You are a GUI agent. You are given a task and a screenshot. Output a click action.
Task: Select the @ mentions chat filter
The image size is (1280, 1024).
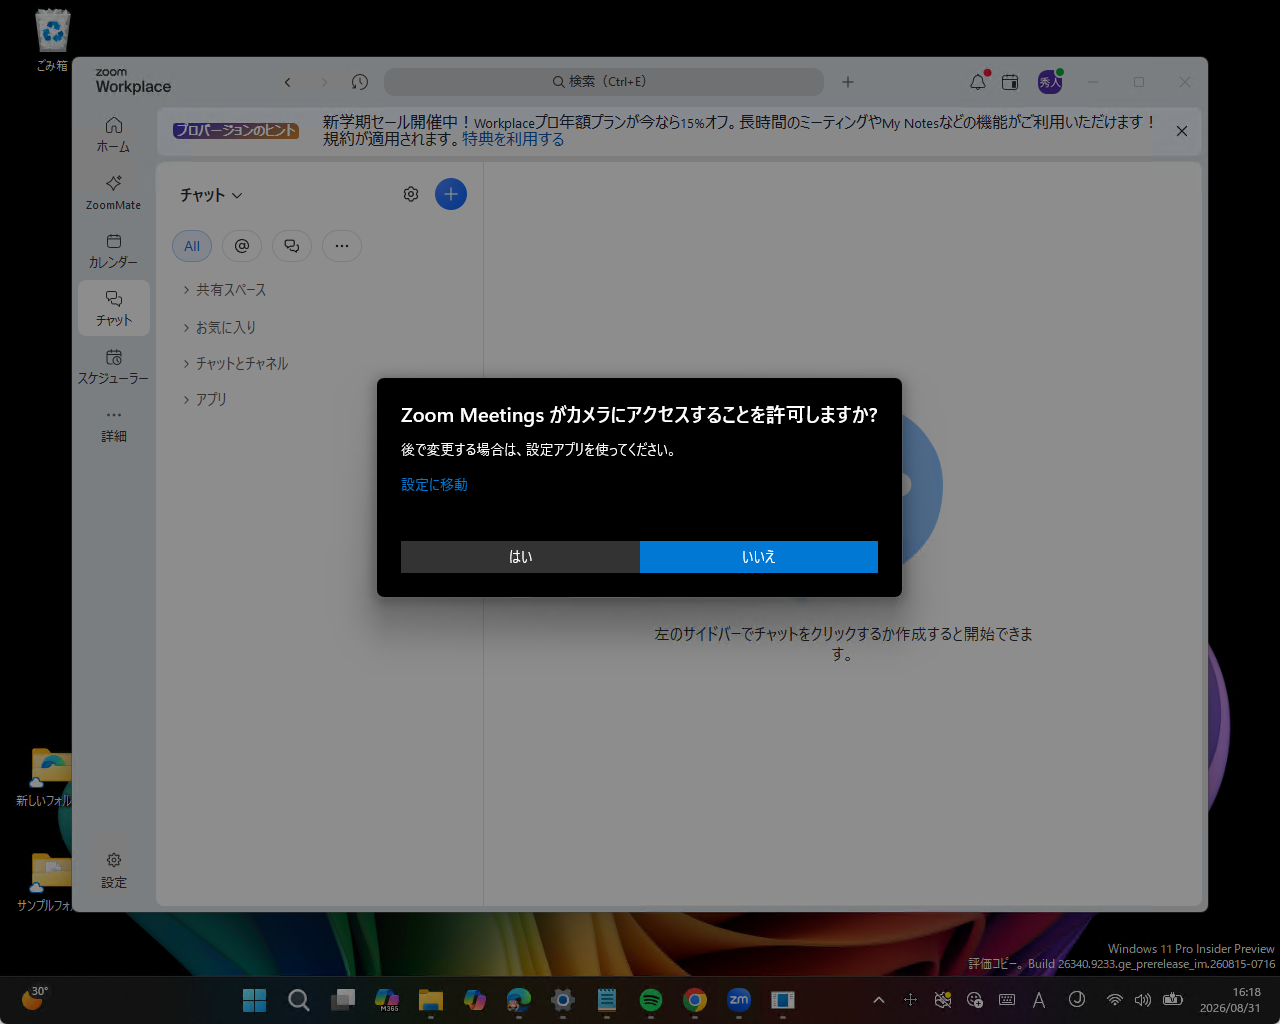(x=242, y=246)
